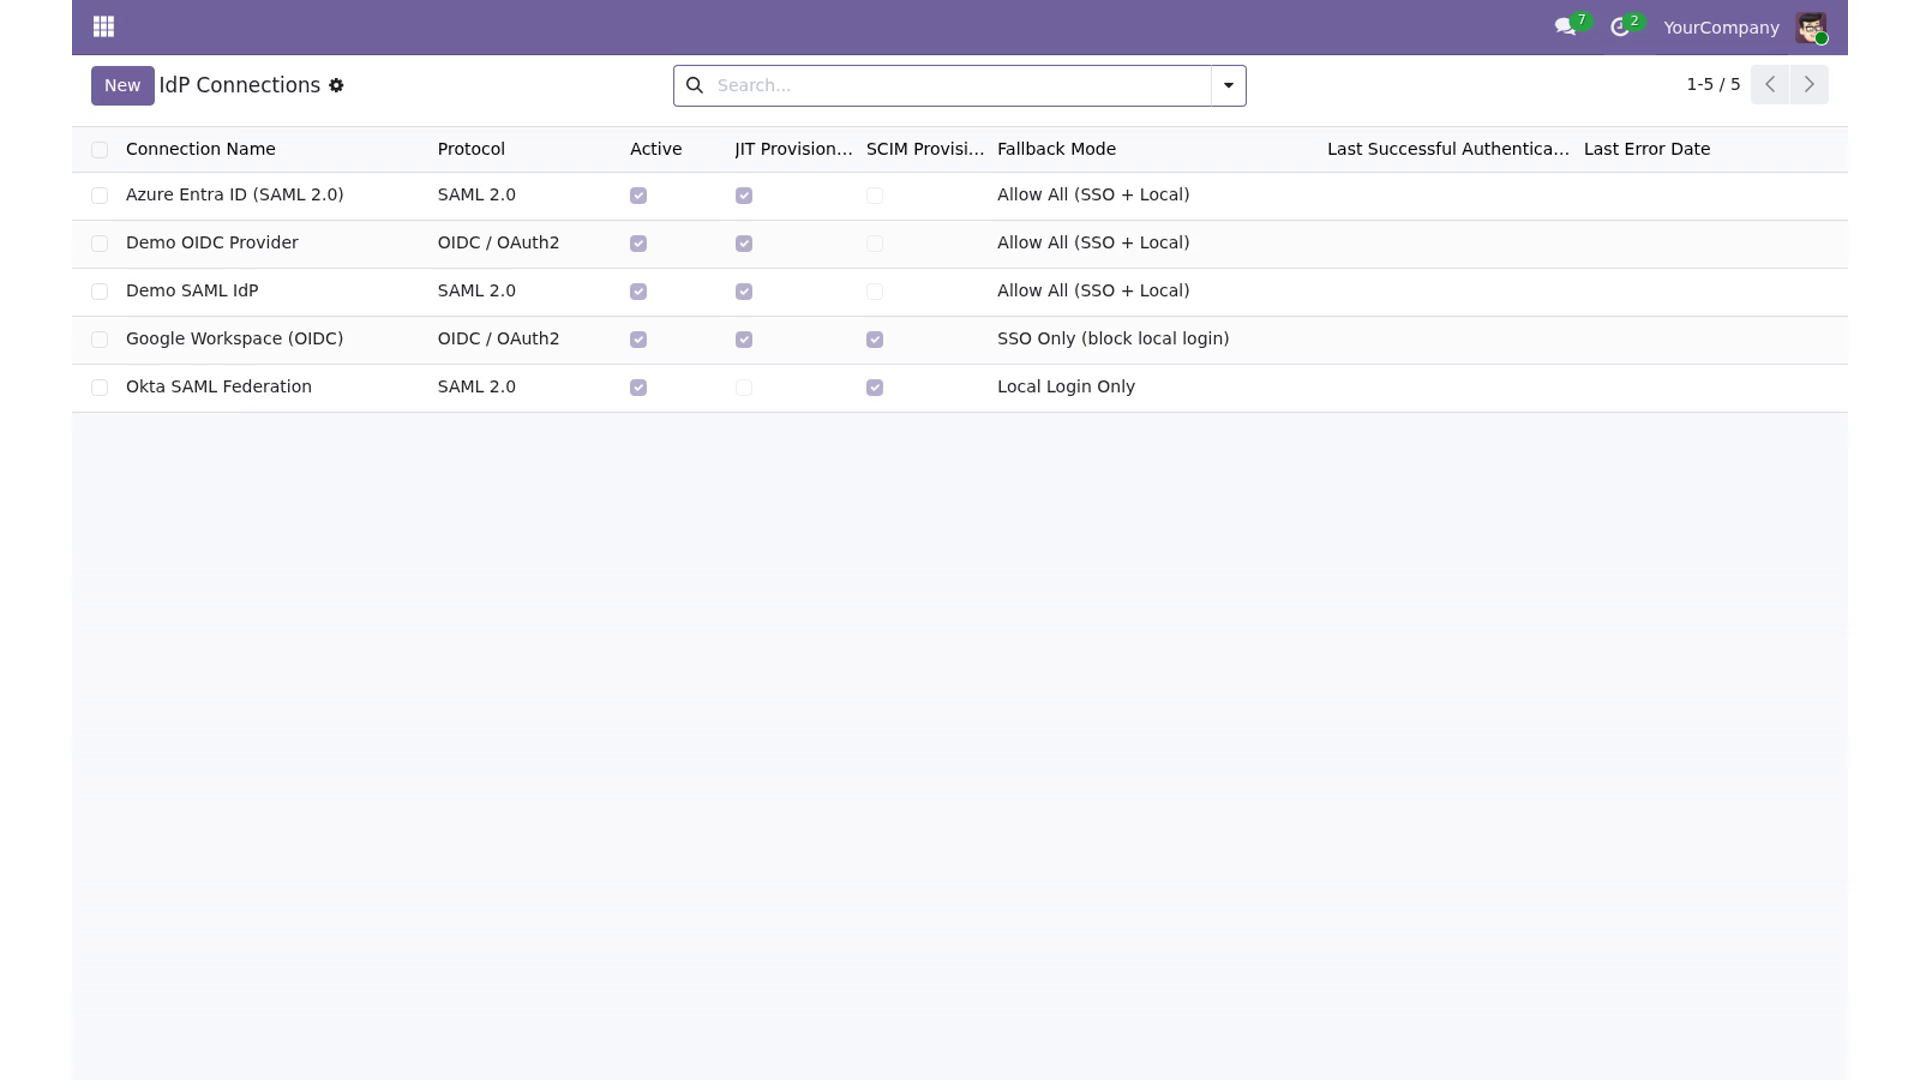Open the Okta SAML Federation record
This screenshot has height=1080, width=1920.
click(219, 387)
